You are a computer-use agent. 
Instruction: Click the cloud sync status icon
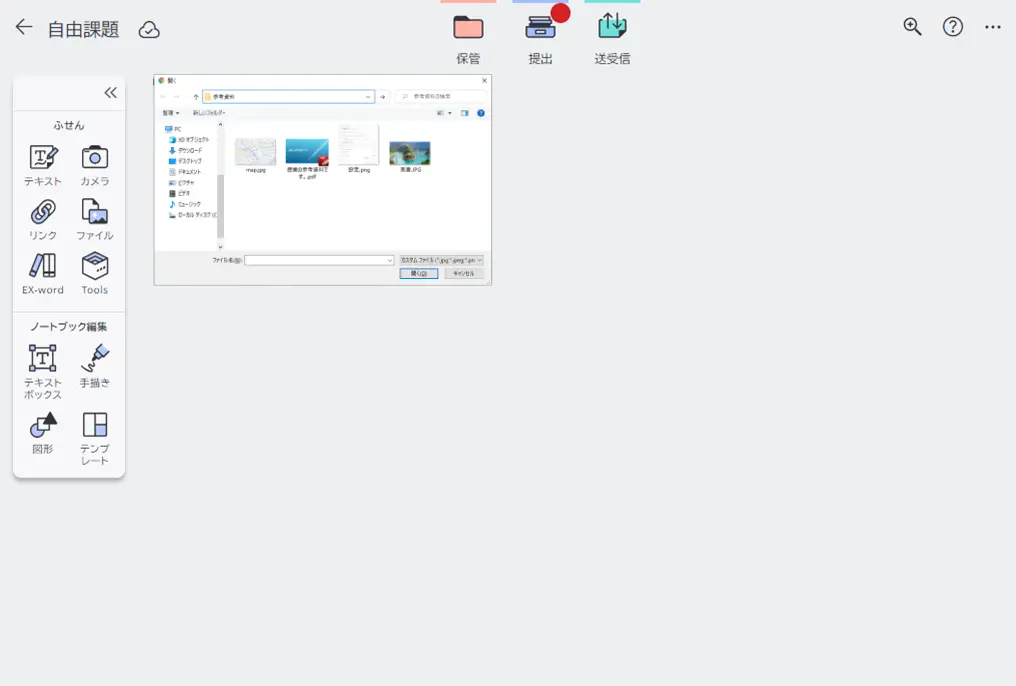point(149,30)
